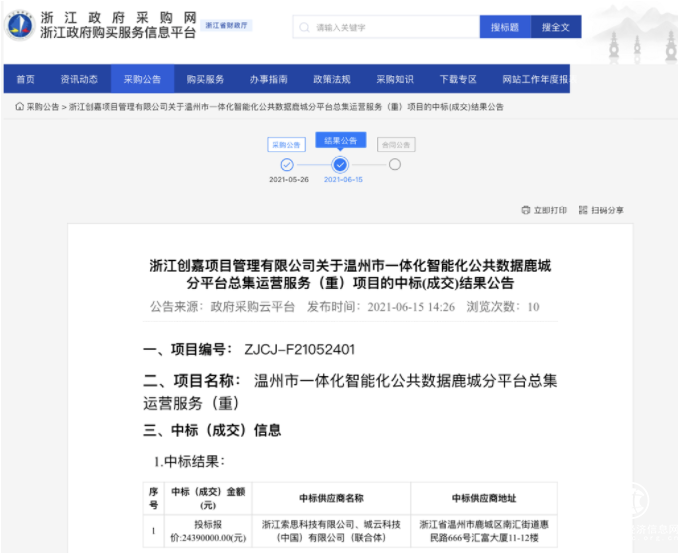
Task: Click the date 2021-05-26 under timeline
Action: 289,179
